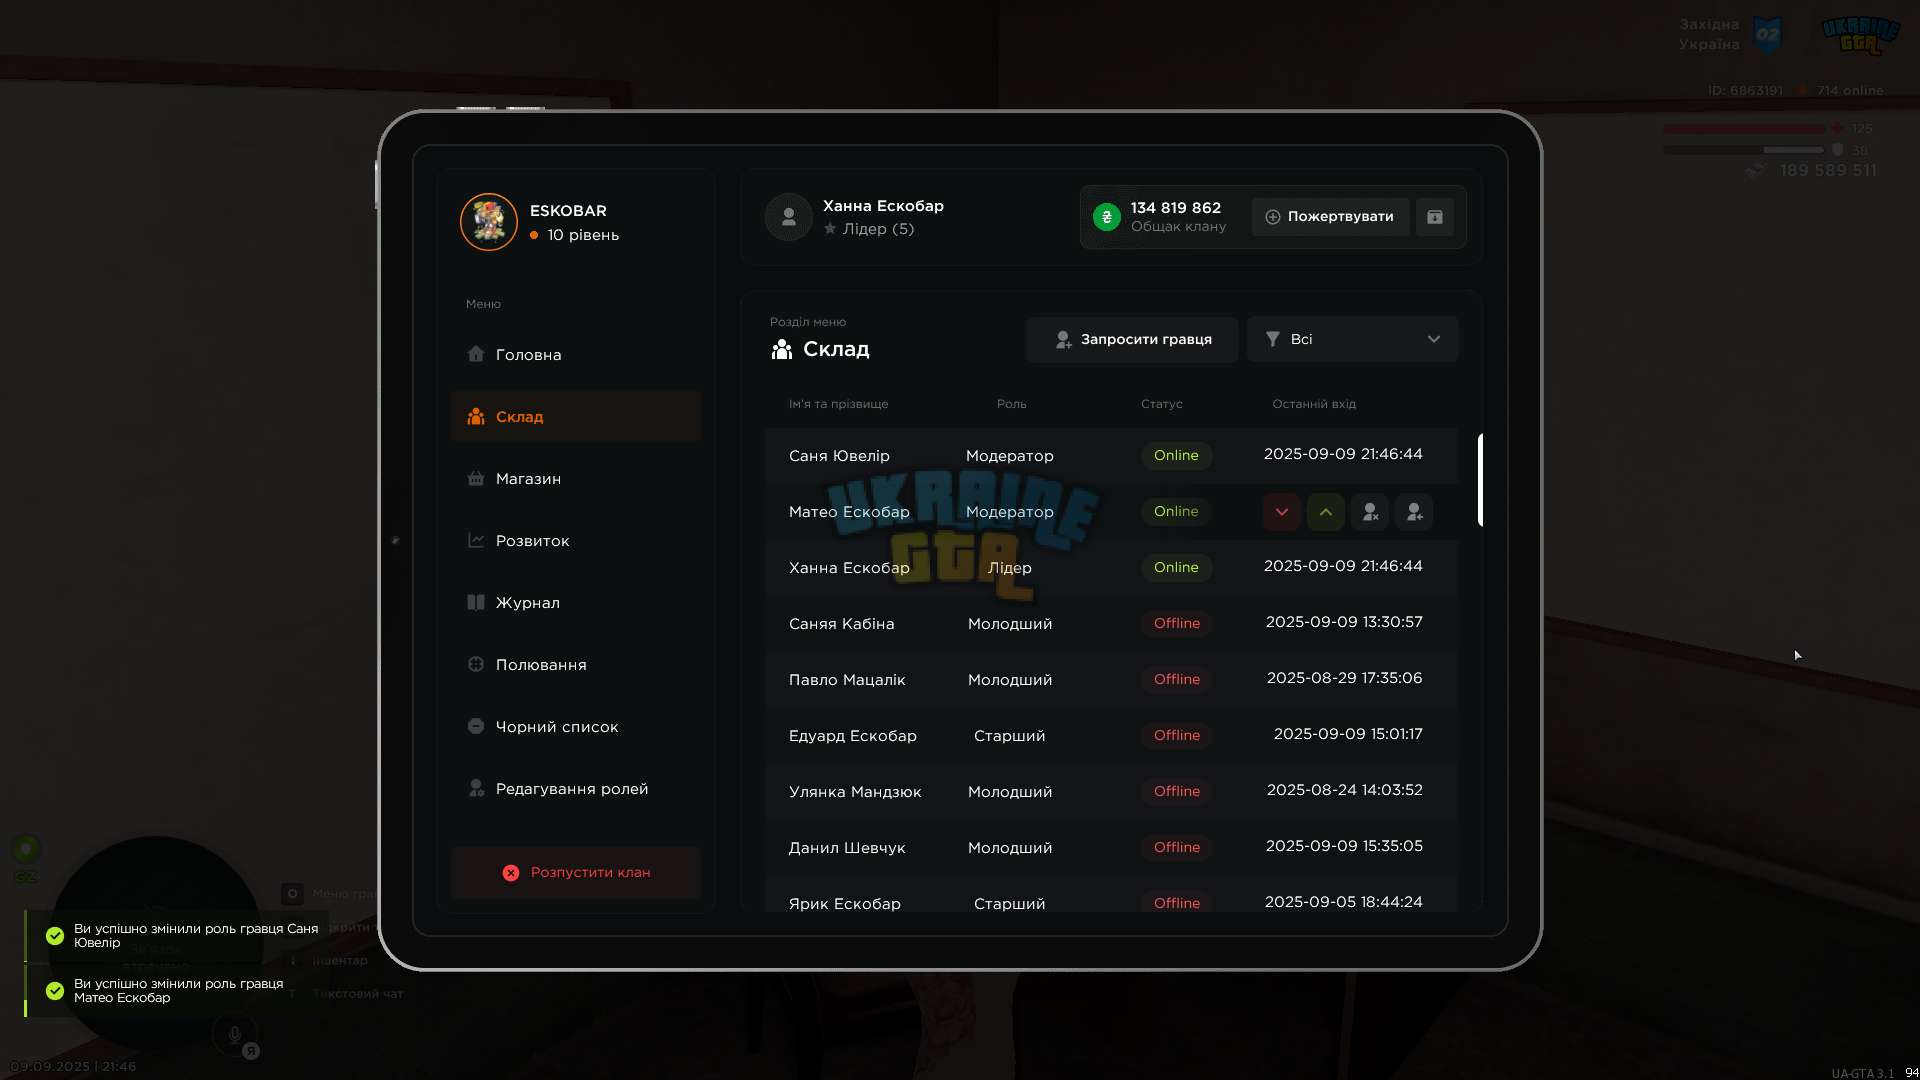Click the Останній вхід column header

[1314, 404]
